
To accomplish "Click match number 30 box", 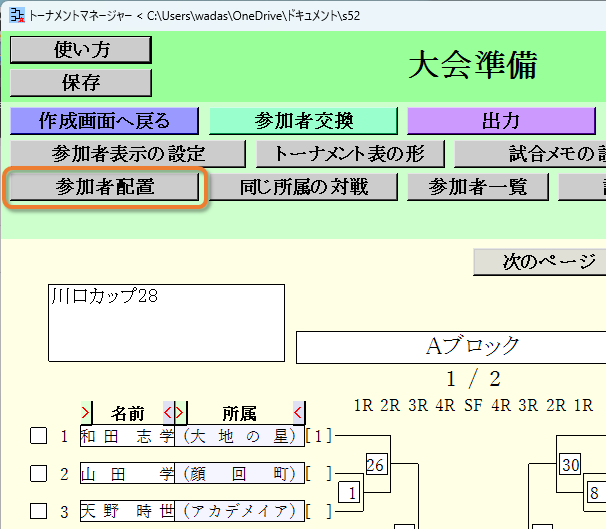I will (570, 464).
